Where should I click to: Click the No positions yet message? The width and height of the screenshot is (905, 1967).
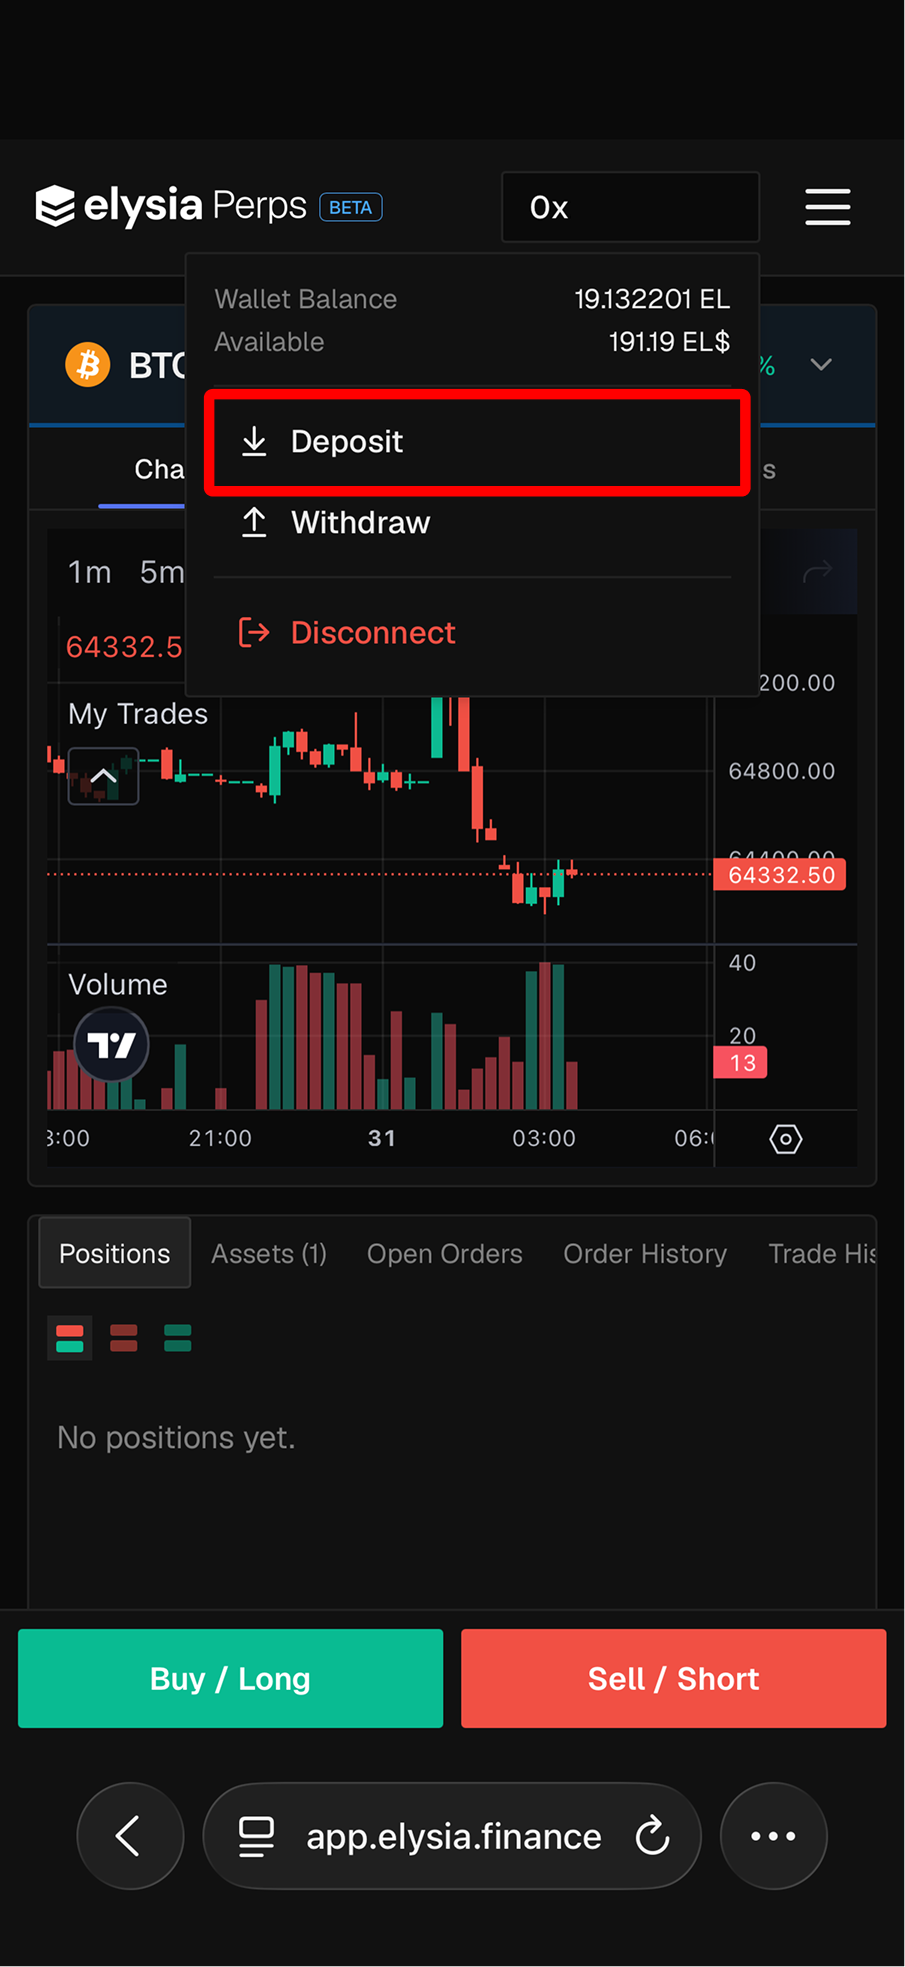(176, 1438)
